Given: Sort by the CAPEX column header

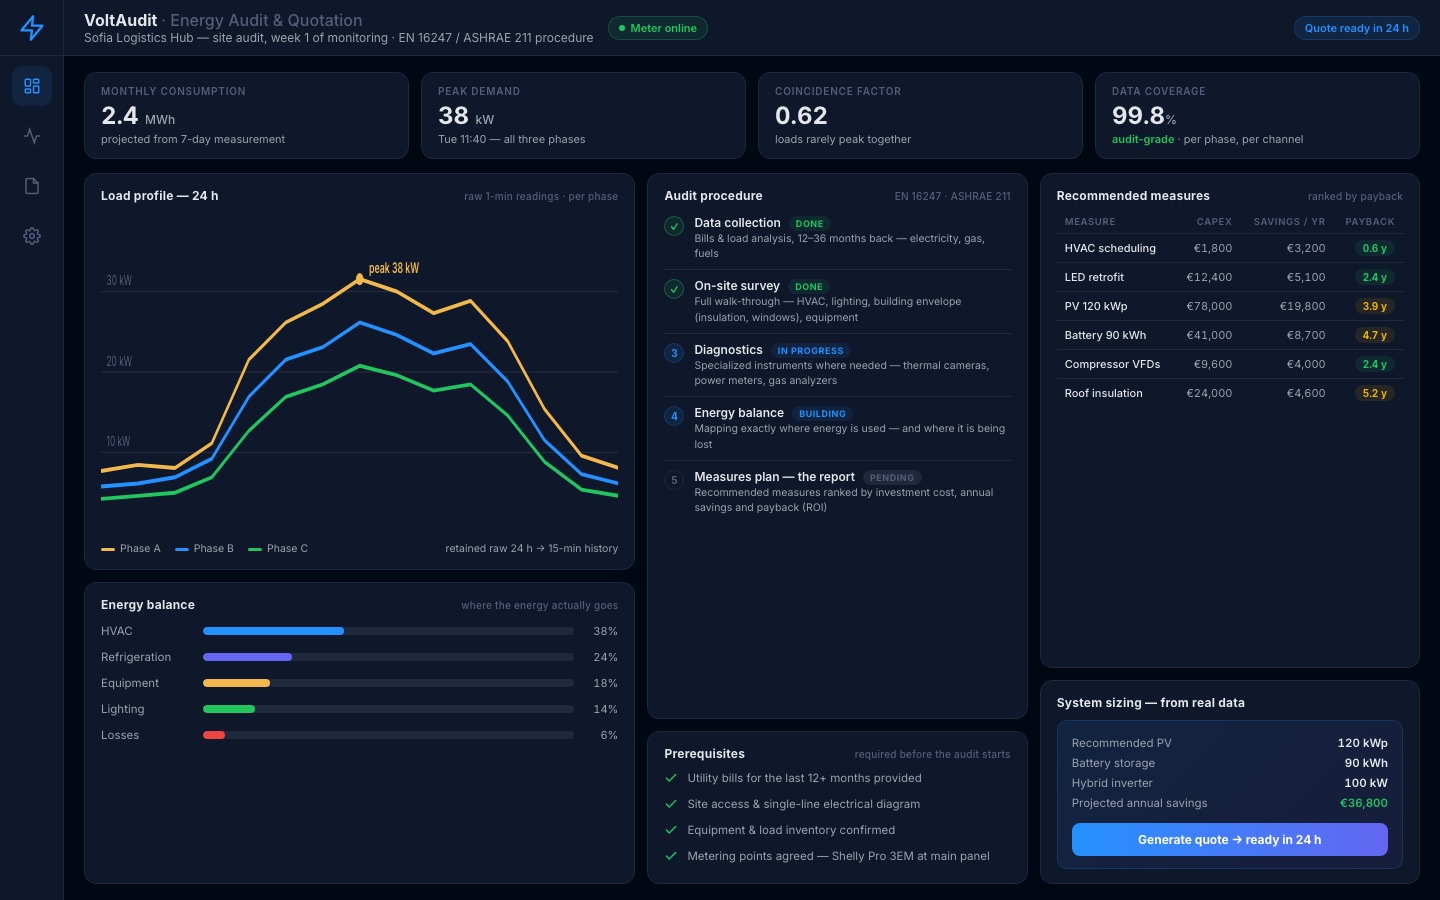Looking at the screenshot, I should point(1214,222).
